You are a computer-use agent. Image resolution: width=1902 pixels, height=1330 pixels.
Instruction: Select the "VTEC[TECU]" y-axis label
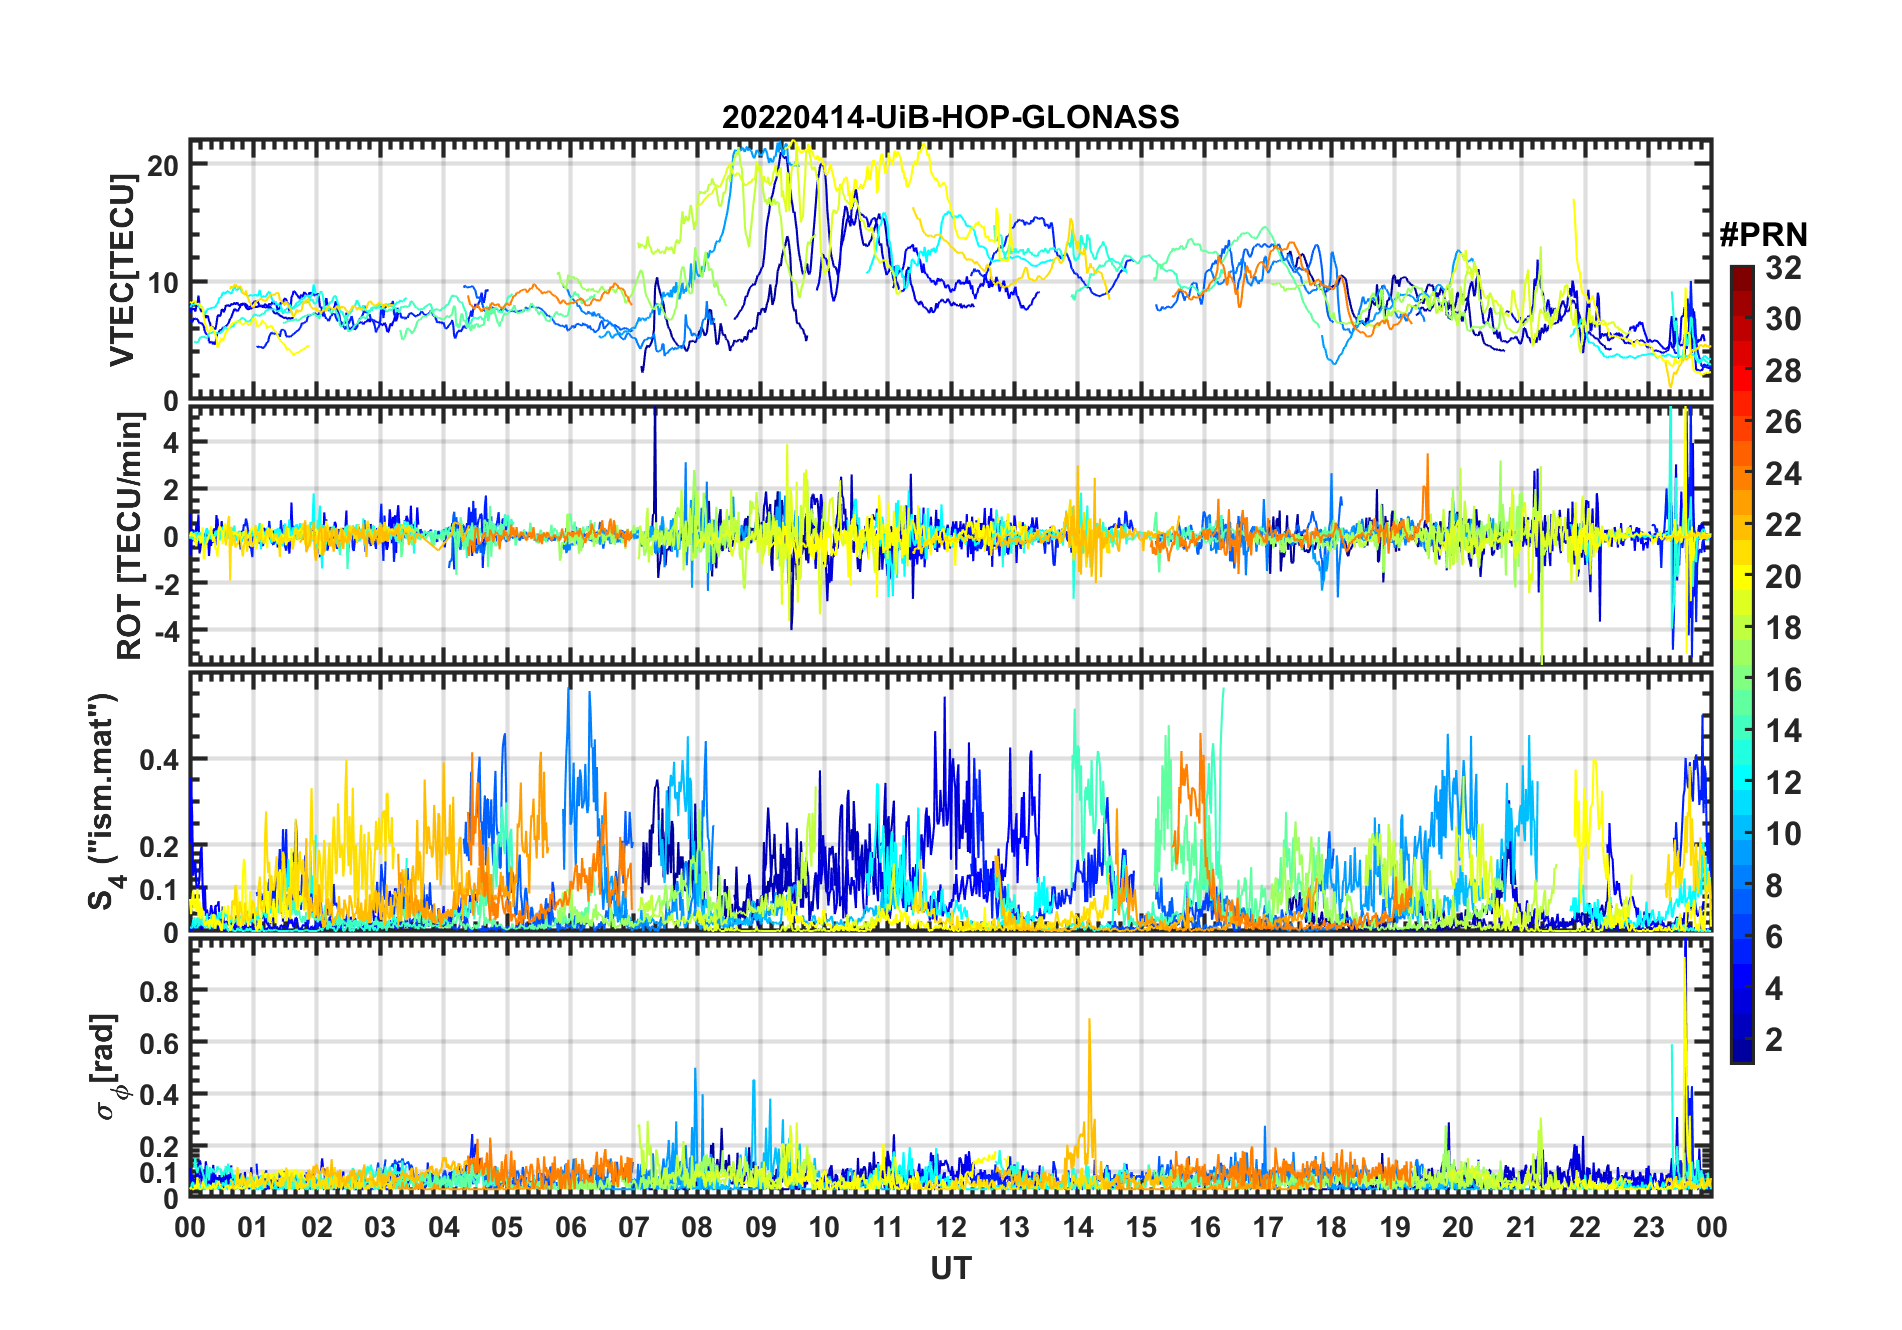point(122,270)
